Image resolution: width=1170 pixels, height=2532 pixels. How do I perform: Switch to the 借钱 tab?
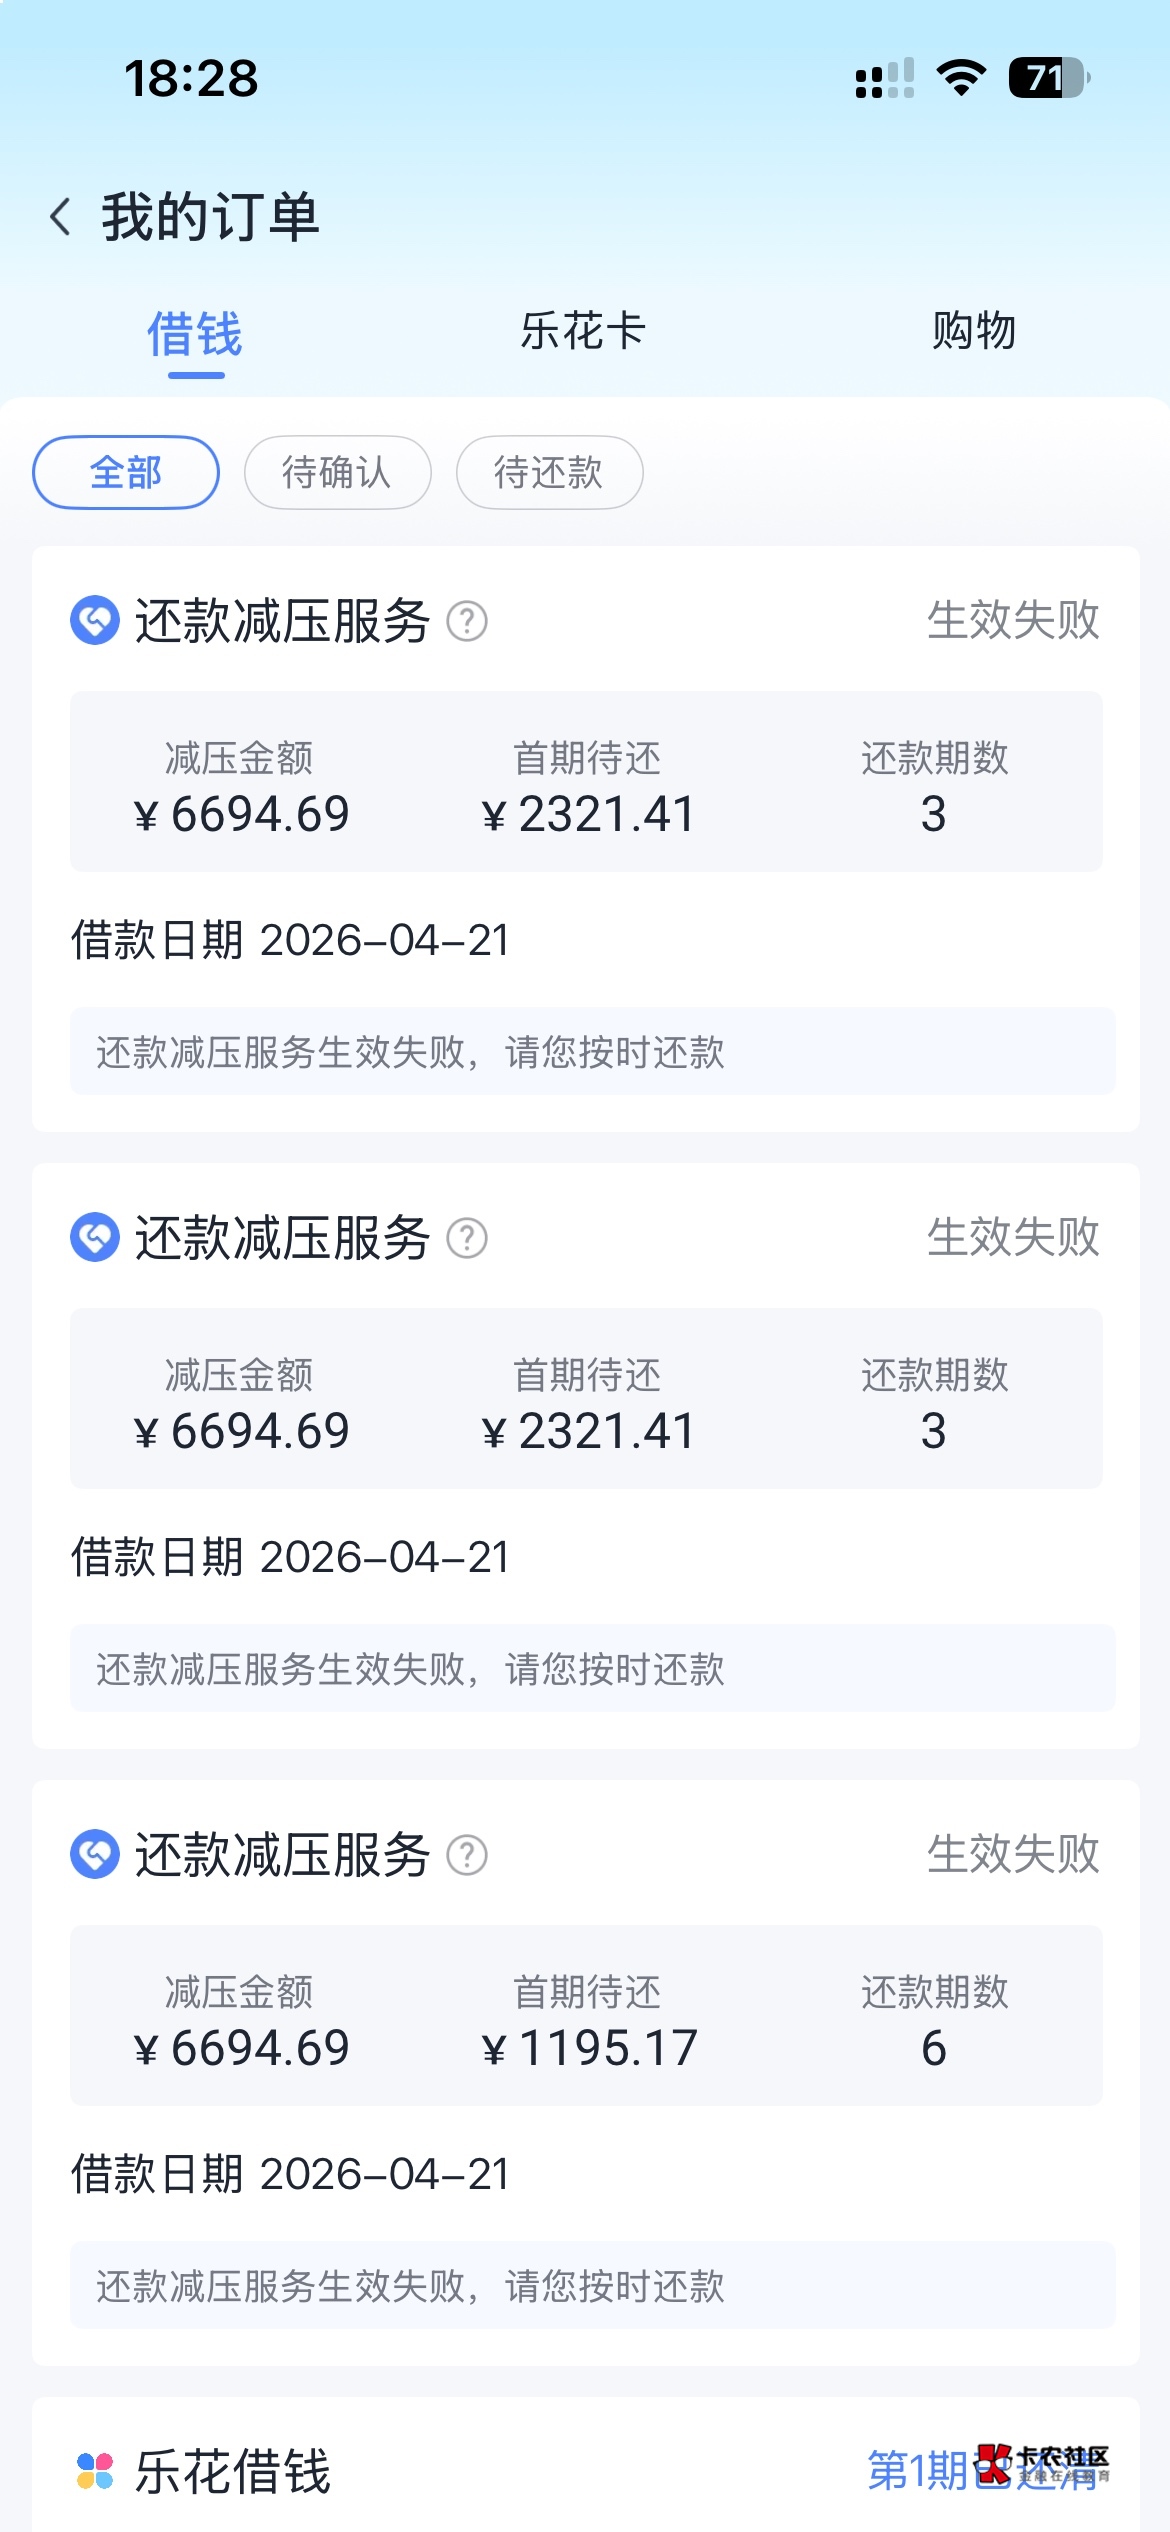(x=195, y=333)
